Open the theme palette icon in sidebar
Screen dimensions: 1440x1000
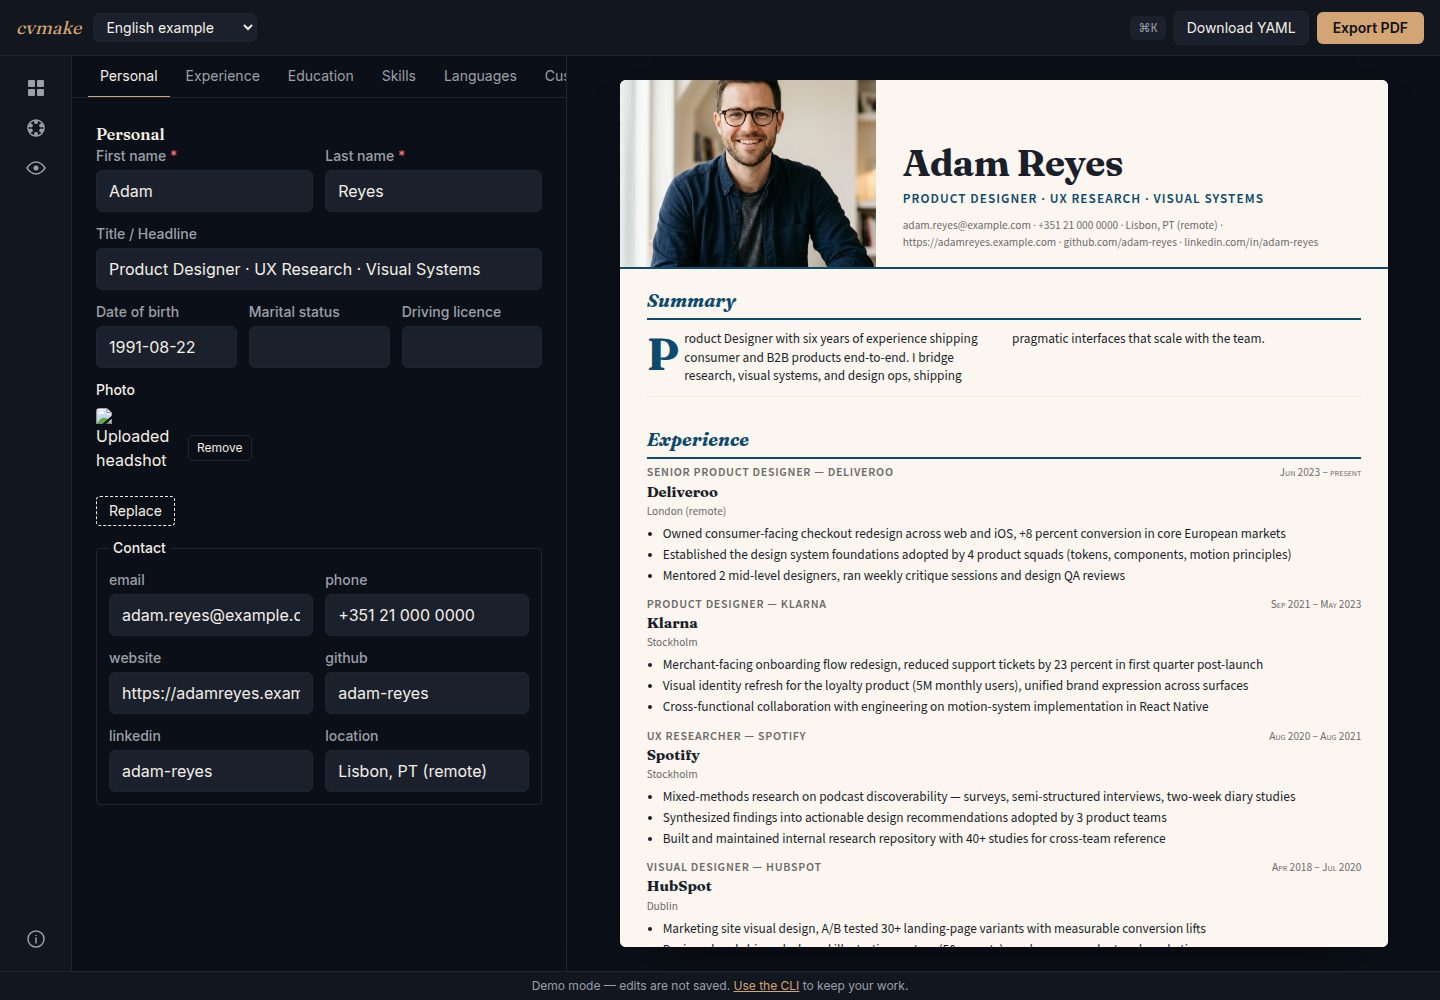tap(36, 128)
